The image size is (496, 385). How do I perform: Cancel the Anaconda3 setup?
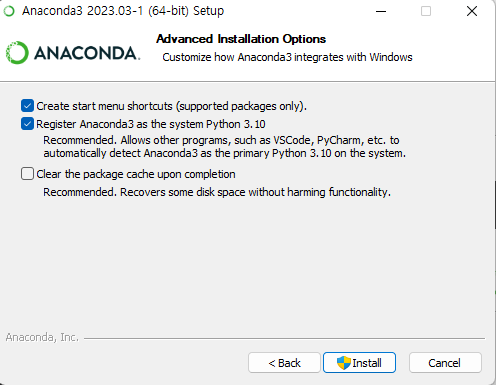click(x=445, y=363)
